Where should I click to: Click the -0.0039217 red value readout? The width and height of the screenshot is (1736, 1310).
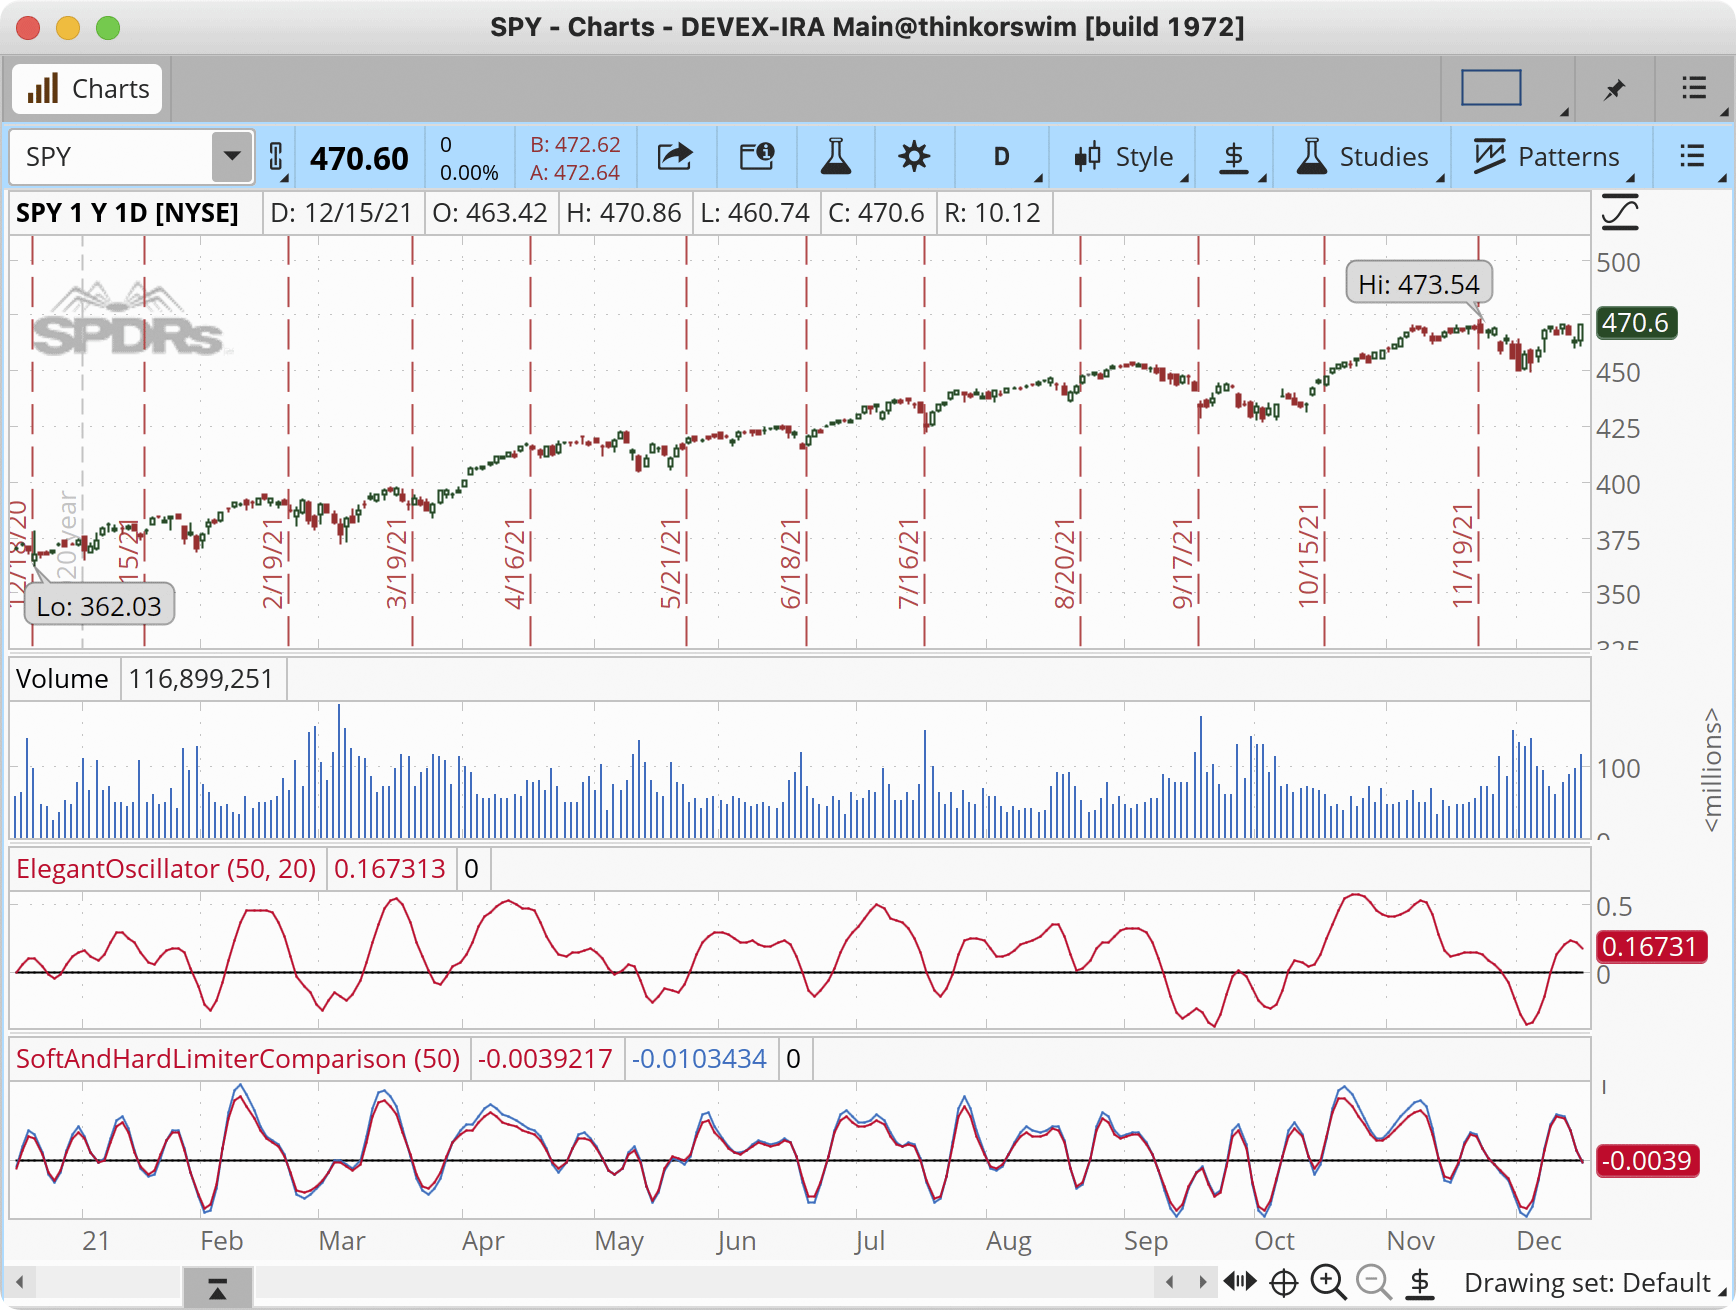coord(545,1059)
